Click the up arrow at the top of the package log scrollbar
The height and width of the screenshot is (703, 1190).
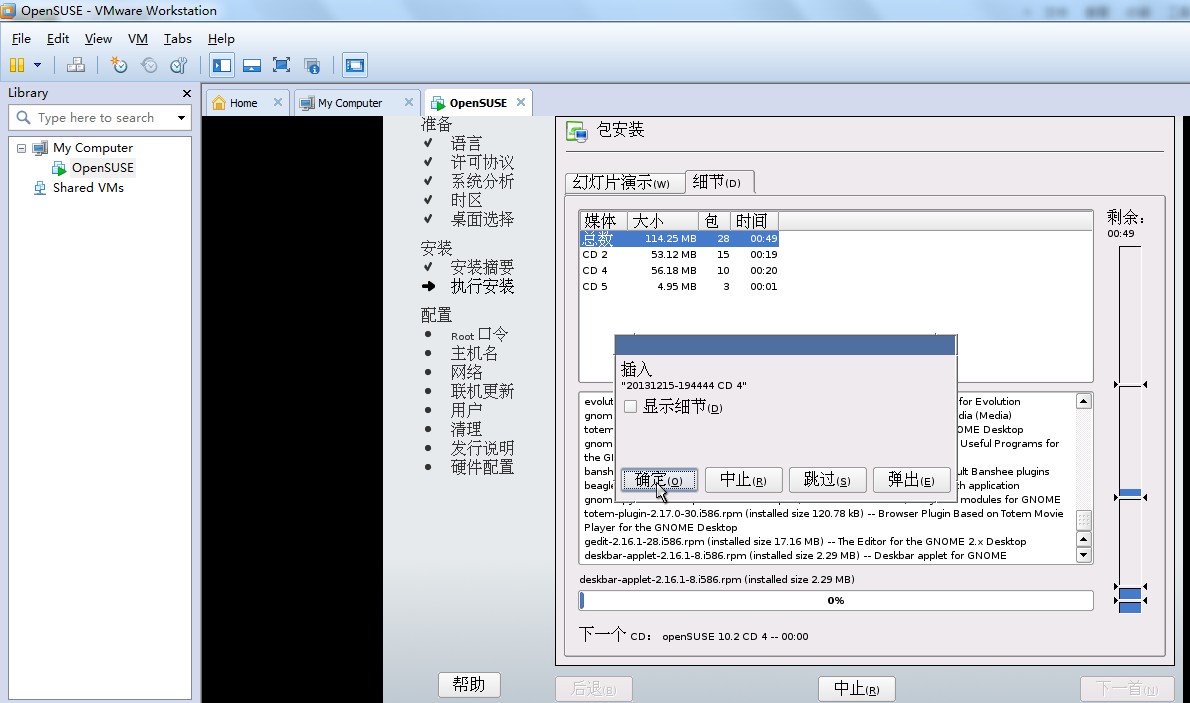(x=1084, y=401)
